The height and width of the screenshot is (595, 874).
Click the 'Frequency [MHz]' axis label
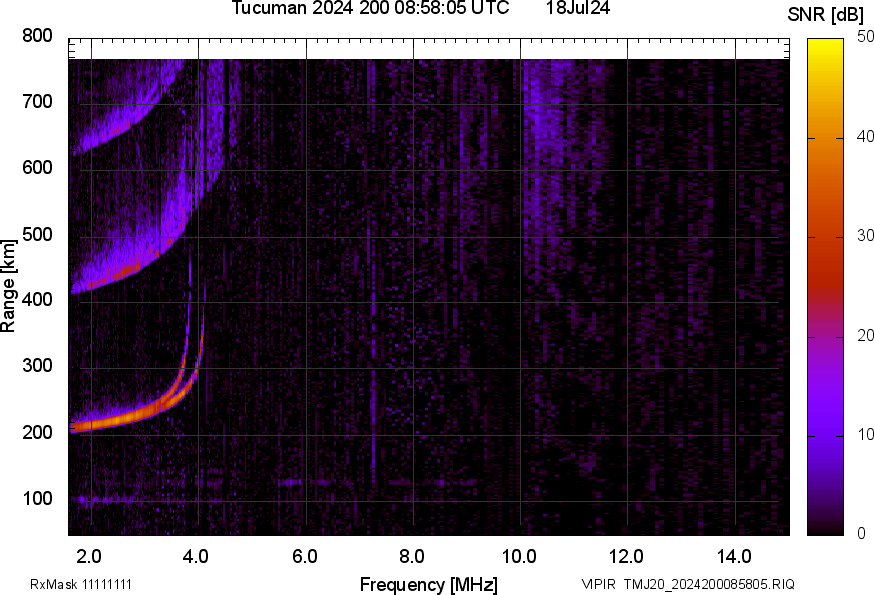(x=429, y=584)
